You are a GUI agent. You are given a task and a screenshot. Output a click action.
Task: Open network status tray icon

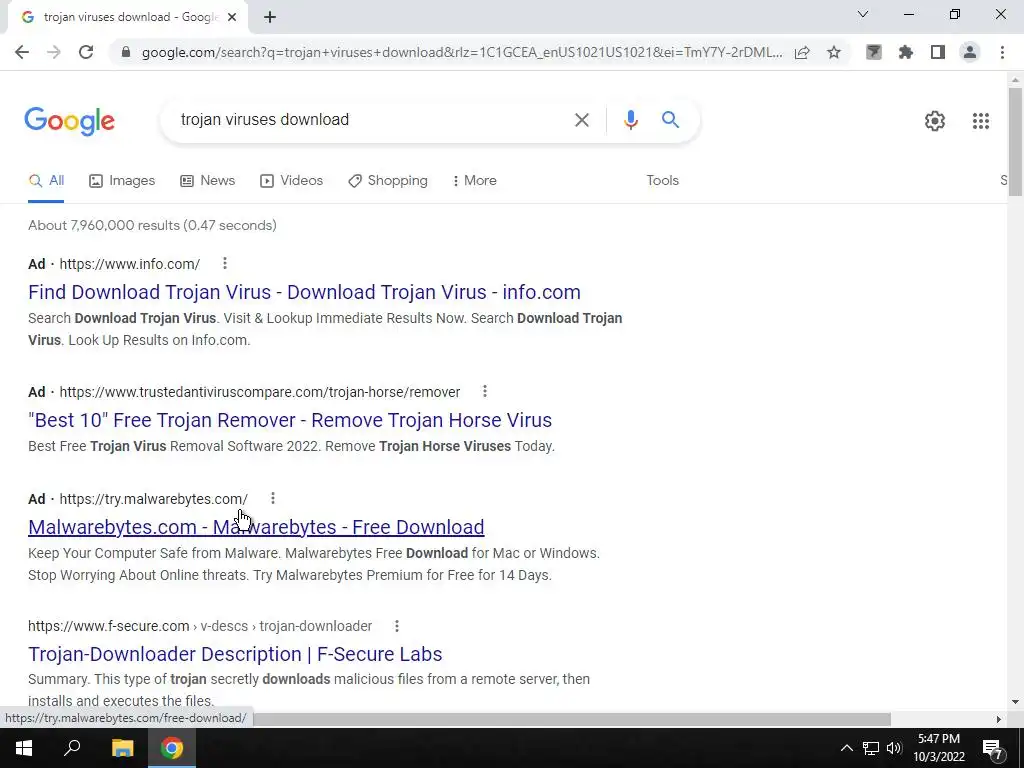point(871,748)
